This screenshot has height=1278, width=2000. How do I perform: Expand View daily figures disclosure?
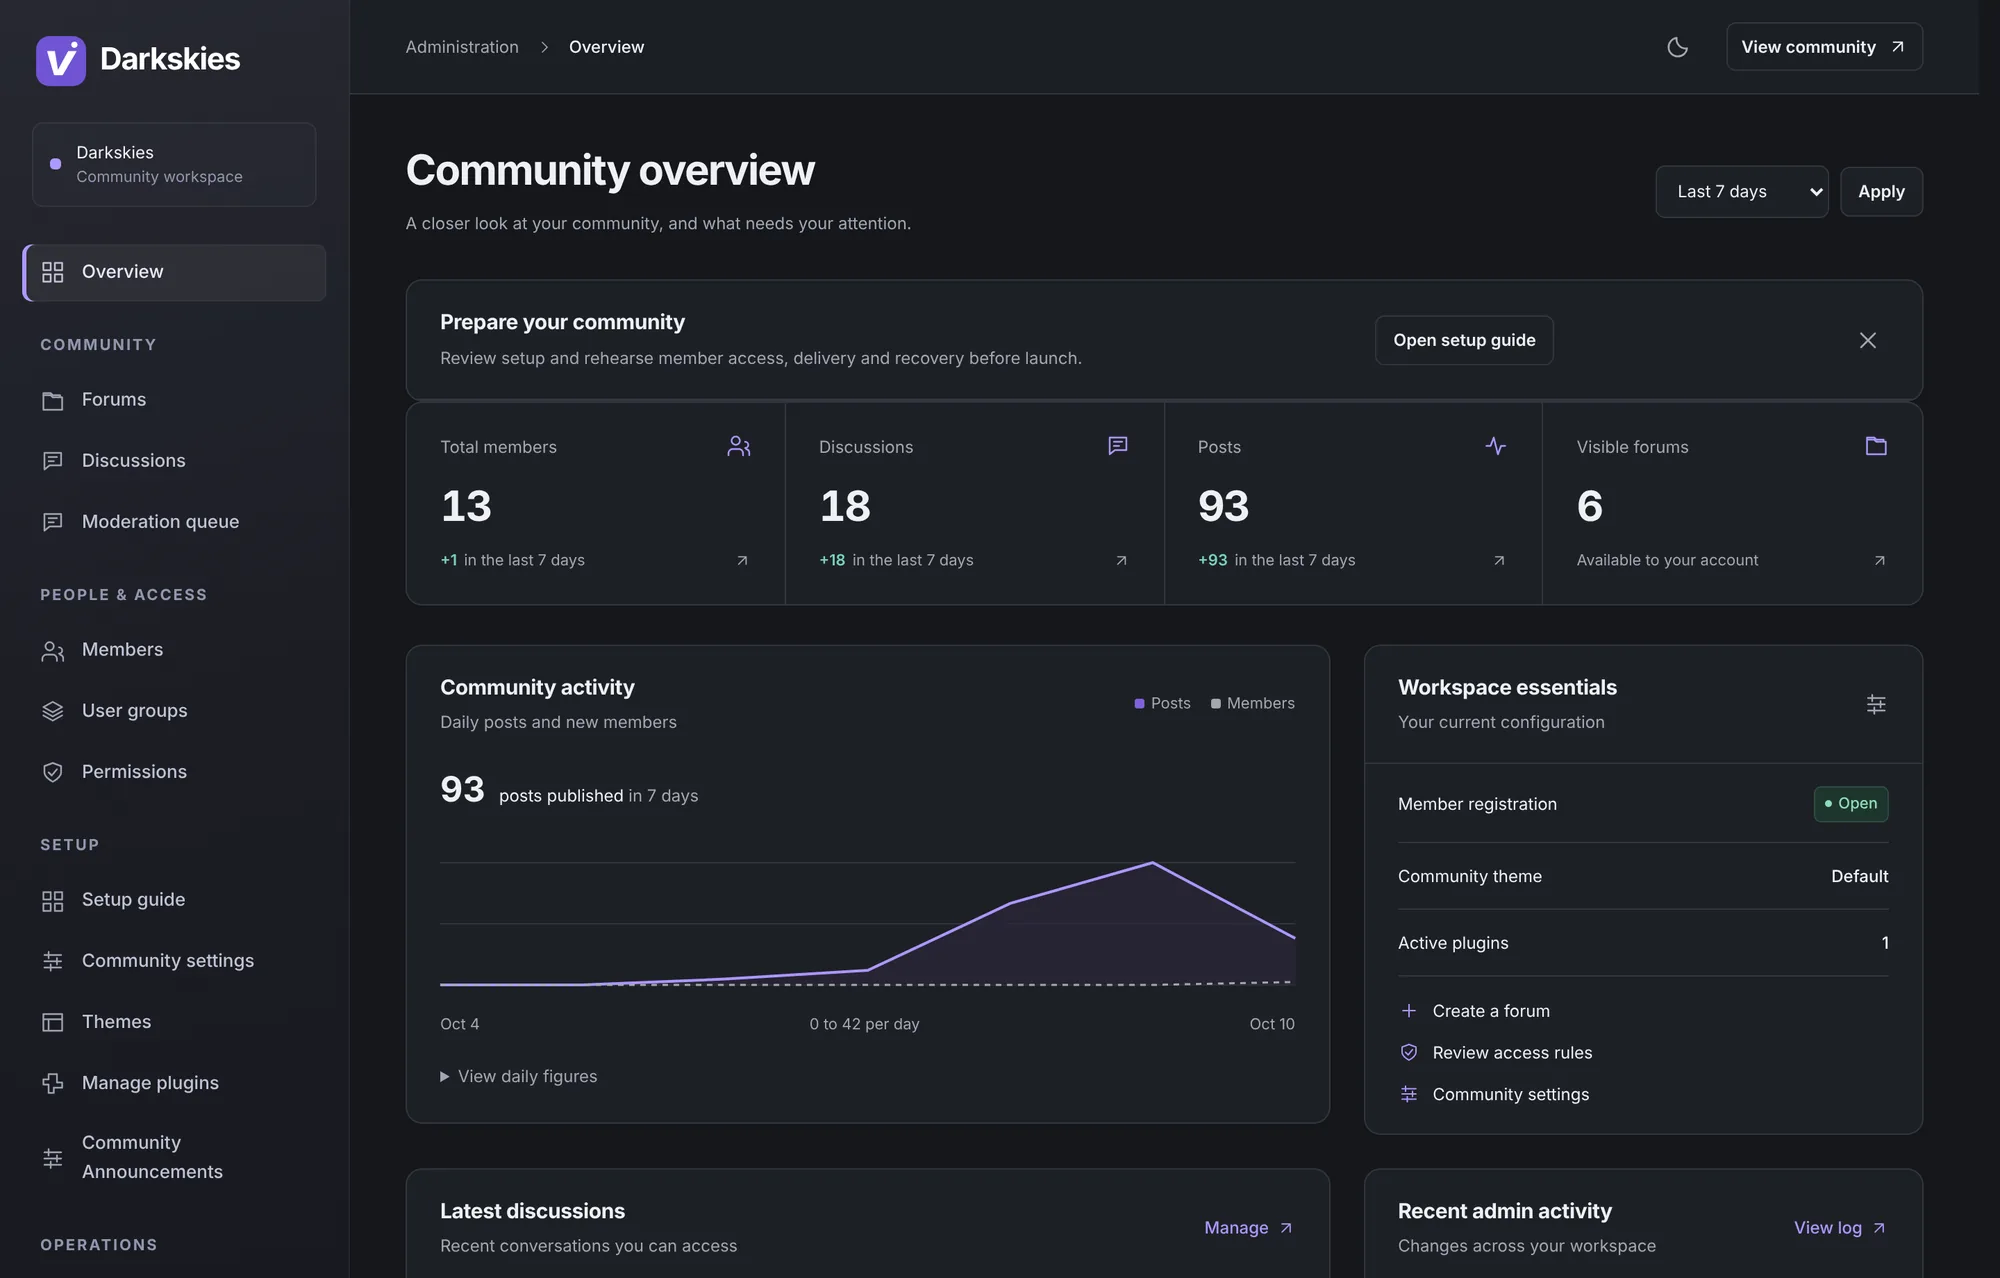(x=518, y=1076)
